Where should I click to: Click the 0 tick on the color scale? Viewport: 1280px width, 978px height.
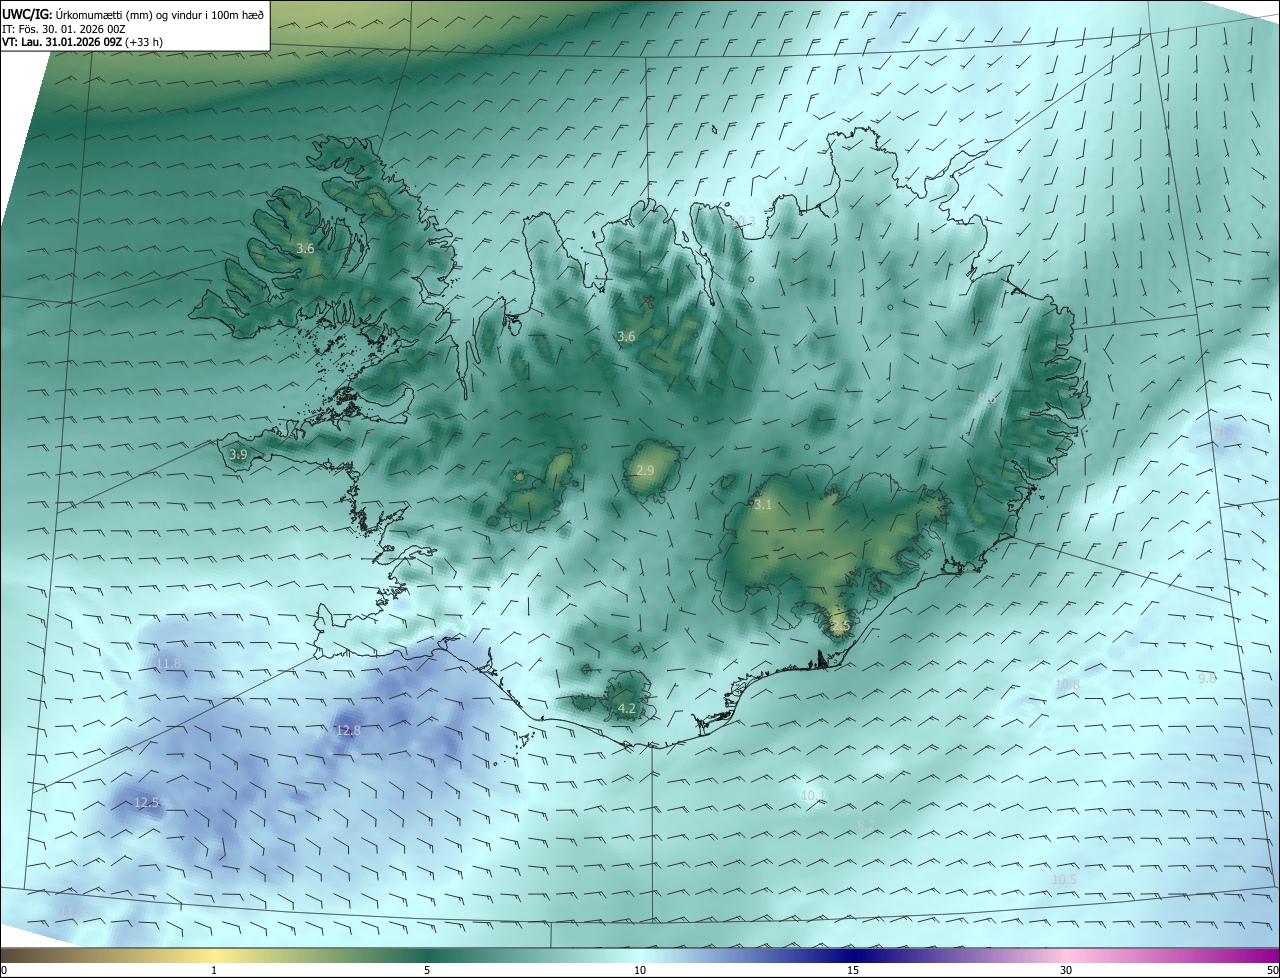tap(4, 970)
